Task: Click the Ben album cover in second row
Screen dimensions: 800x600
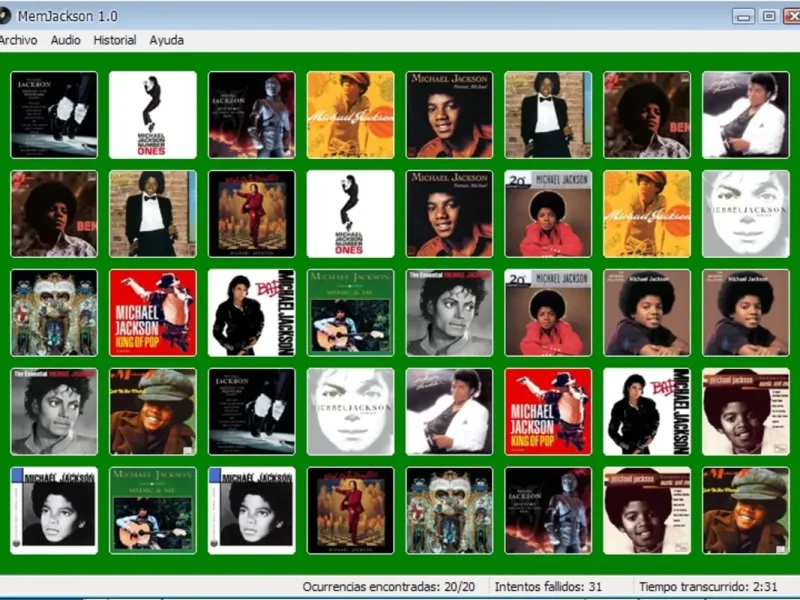Action: tap(54, 214)
